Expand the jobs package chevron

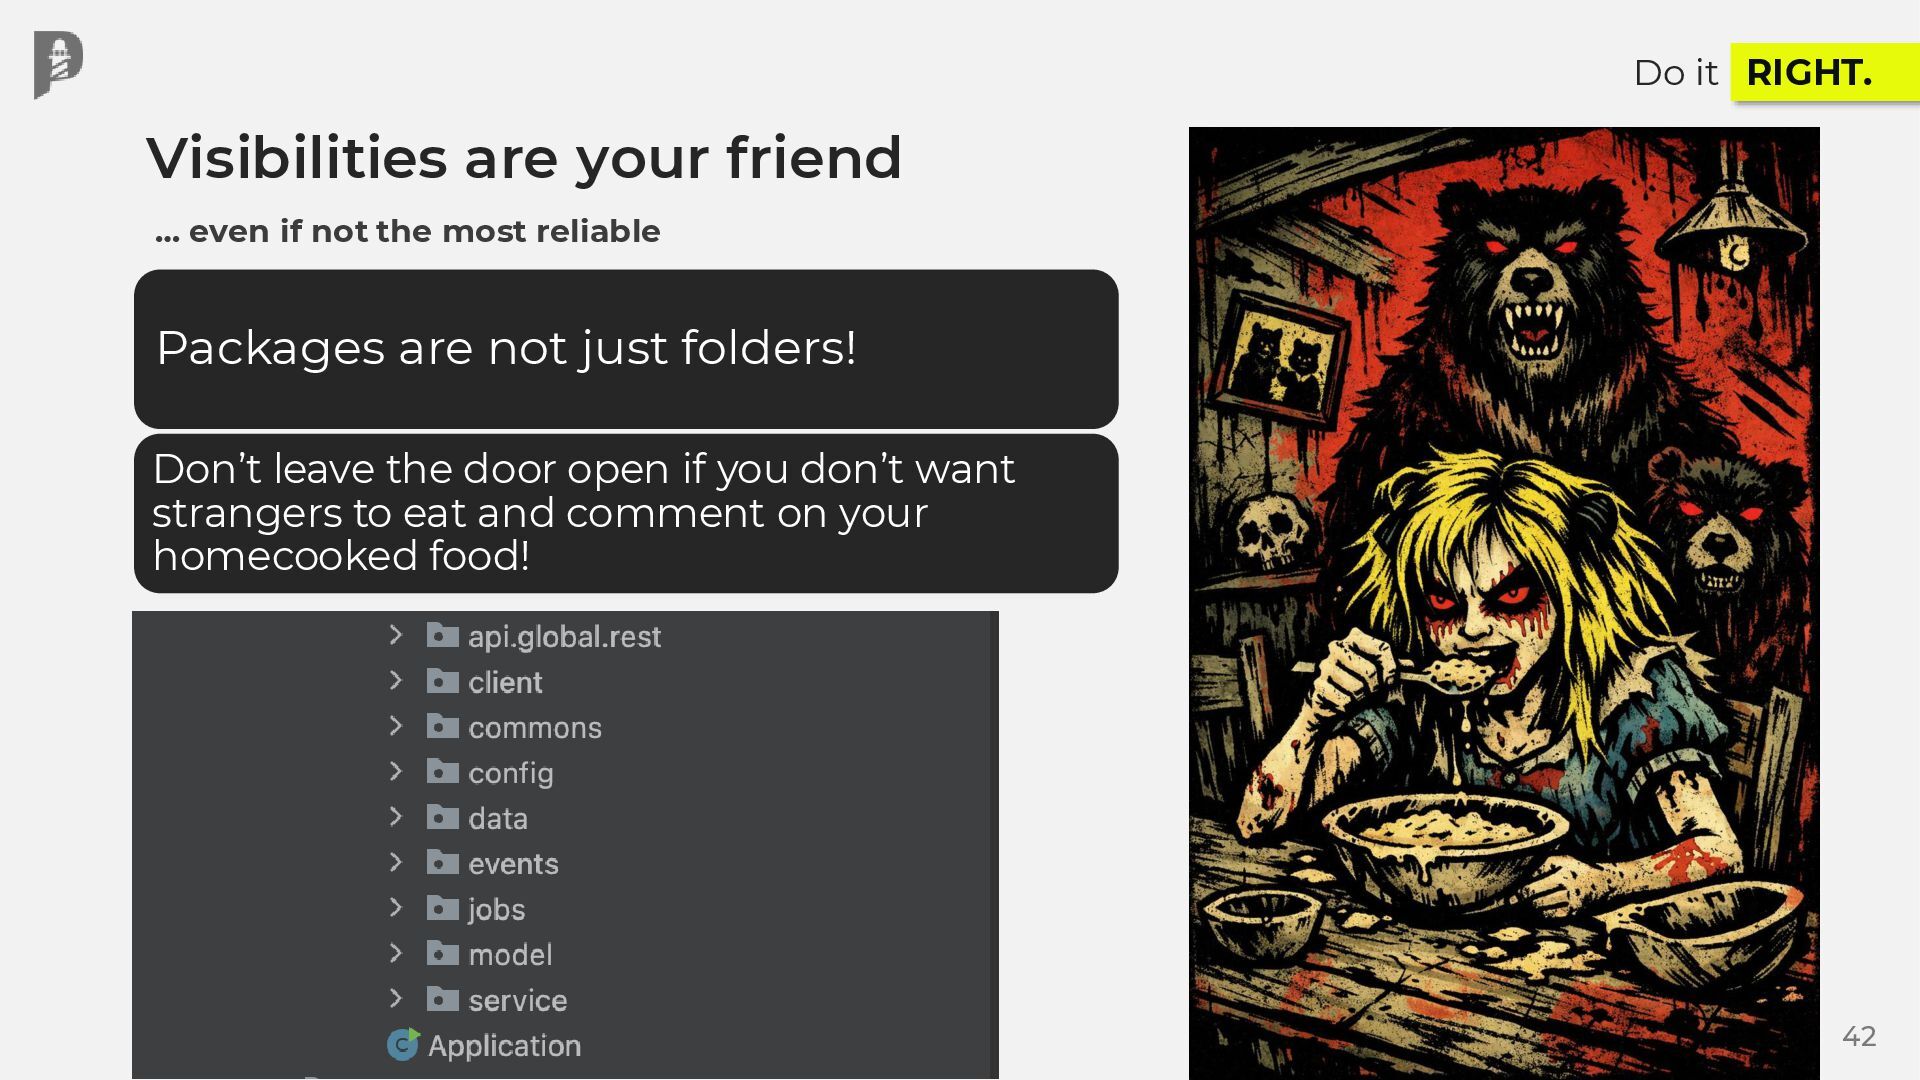tap(396, 908)
